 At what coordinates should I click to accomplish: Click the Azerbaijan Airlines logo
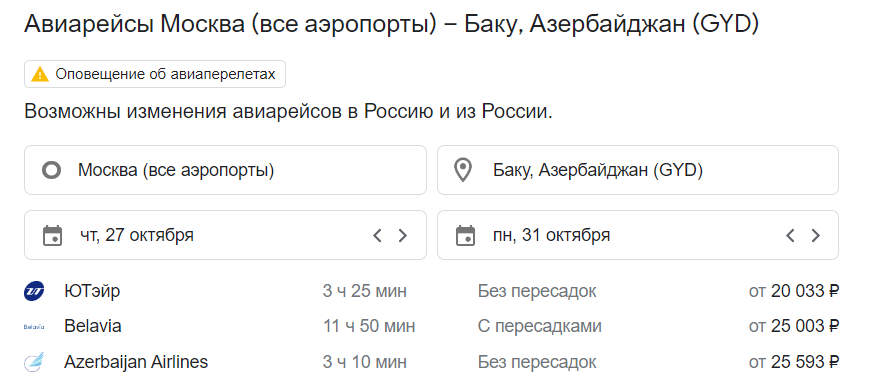pyautogui.click(x=34, y=362)
